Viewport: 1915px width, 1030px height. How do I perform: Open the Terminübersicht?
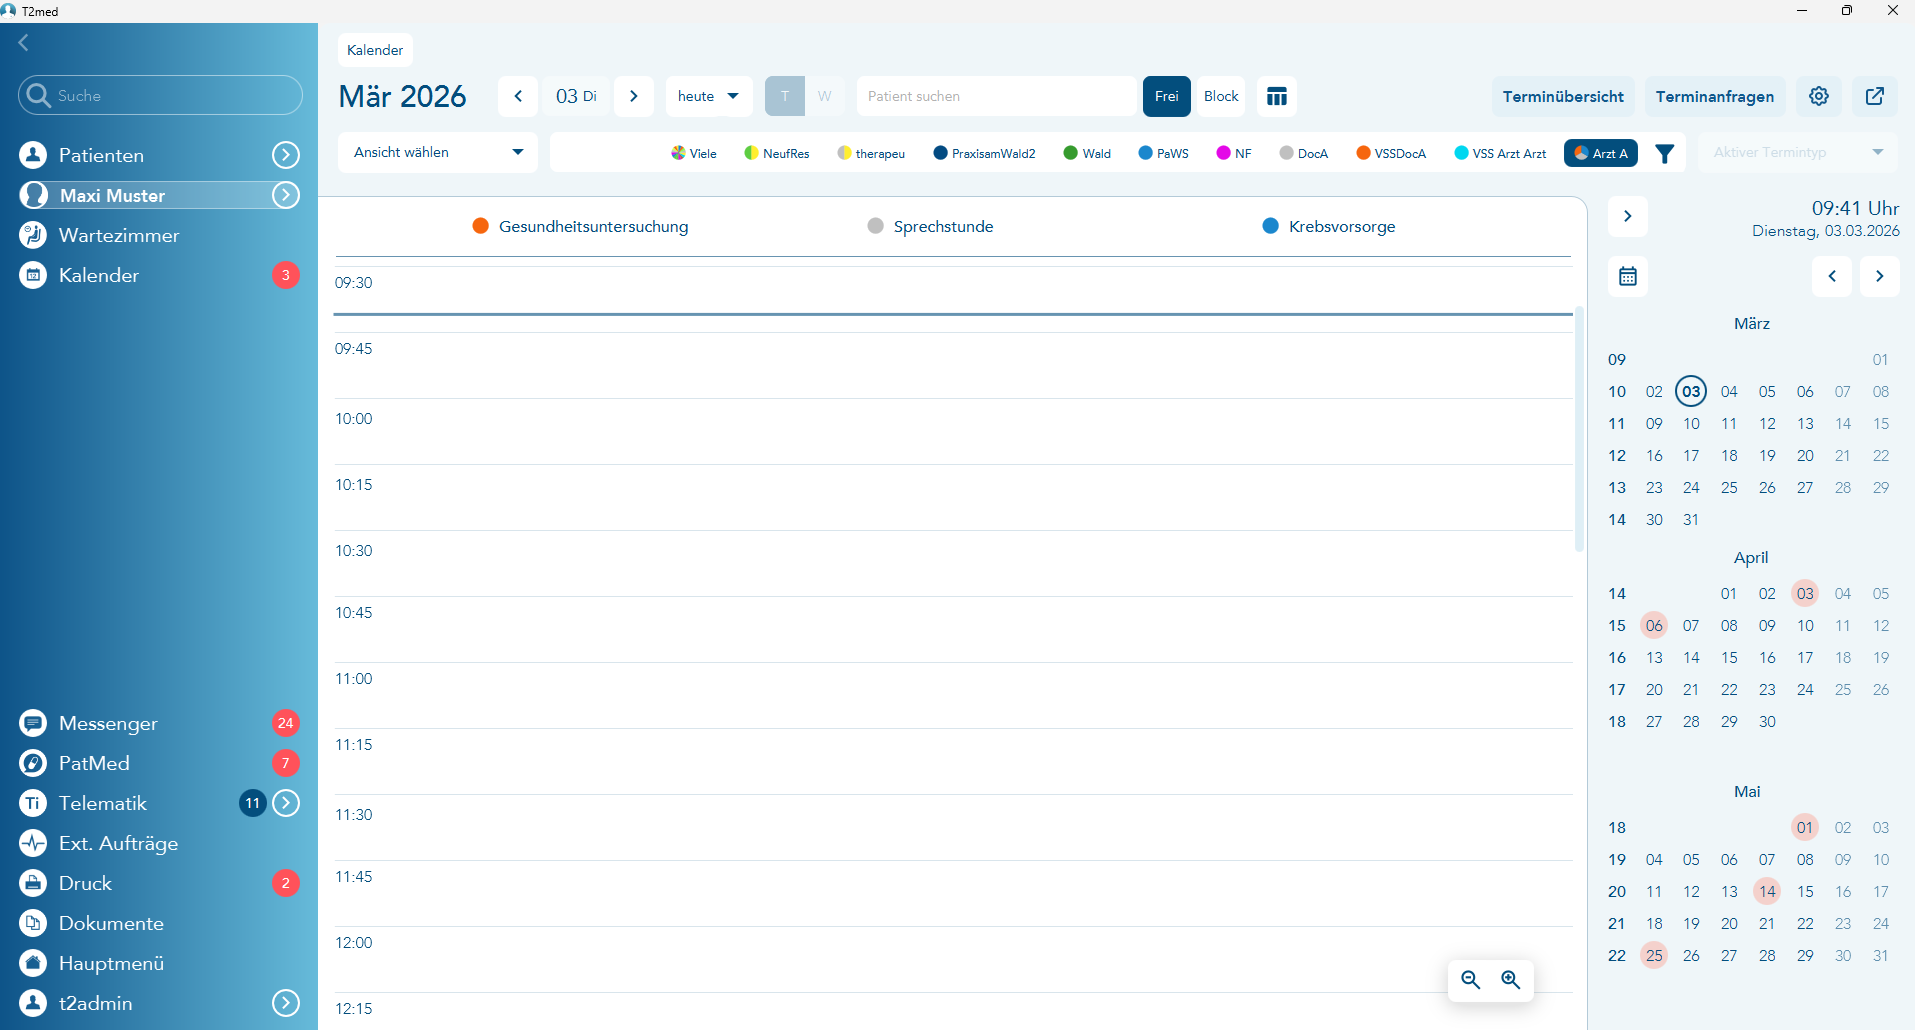pos(1562,96)
